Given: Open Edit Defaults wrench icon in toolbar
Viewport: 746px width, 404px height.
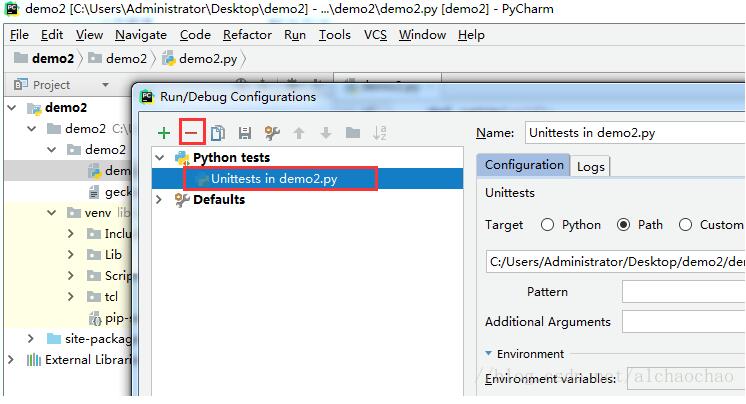Looking at the screenshot, I should coord(272,133).
